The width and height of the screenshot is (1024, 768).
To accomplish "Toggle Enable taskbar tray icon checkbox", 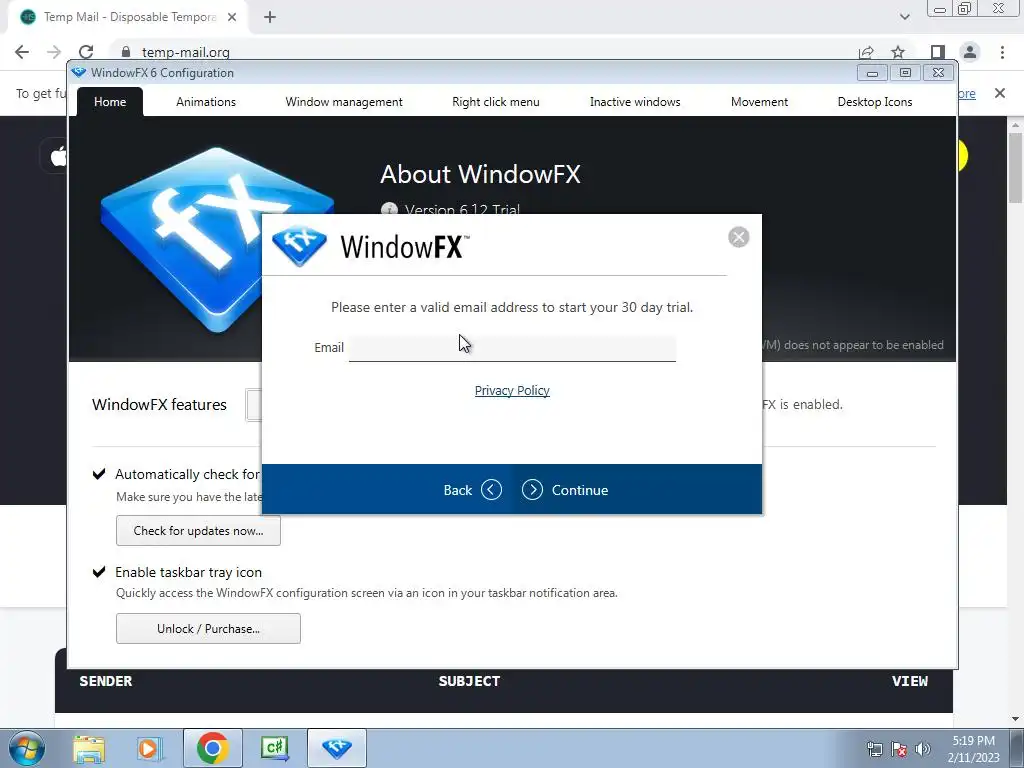I will [x=99, y=571].
